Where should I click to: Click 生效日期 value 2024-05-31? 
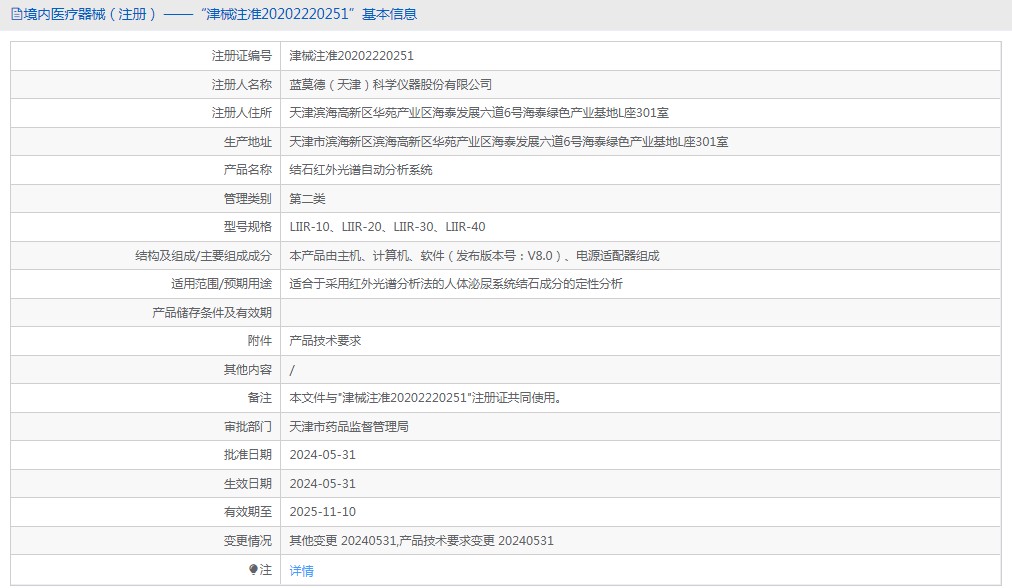(323, 483)
